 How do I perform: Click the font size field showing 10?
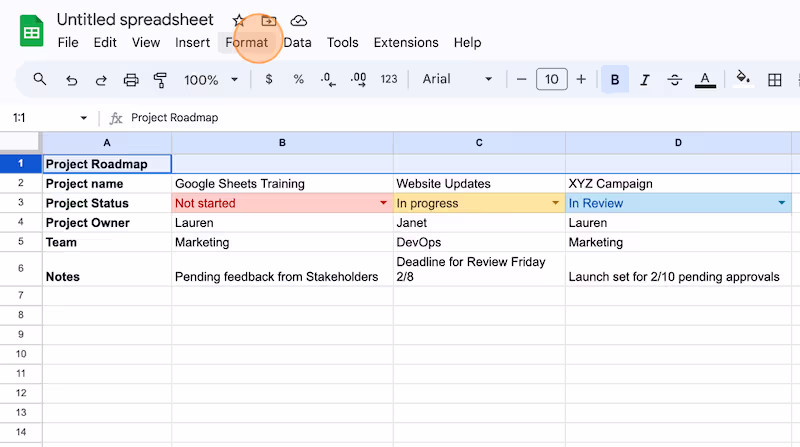552,79
